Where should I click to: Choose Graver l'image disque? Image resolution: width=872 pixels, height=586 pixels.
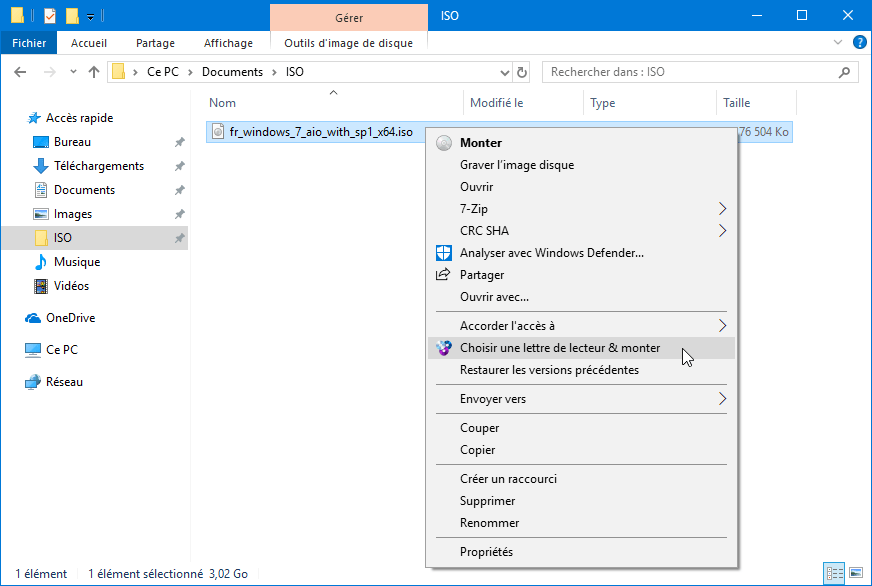(x=517, y=165)
